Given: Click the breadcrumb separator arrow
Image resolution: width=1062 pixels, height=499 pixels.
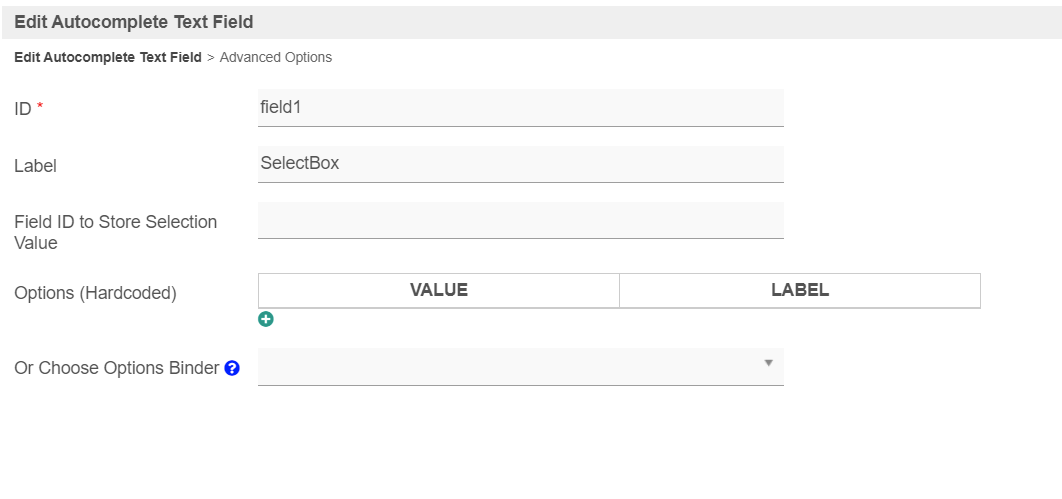Looking at the screenshot, I should click(x=211, y=58).
